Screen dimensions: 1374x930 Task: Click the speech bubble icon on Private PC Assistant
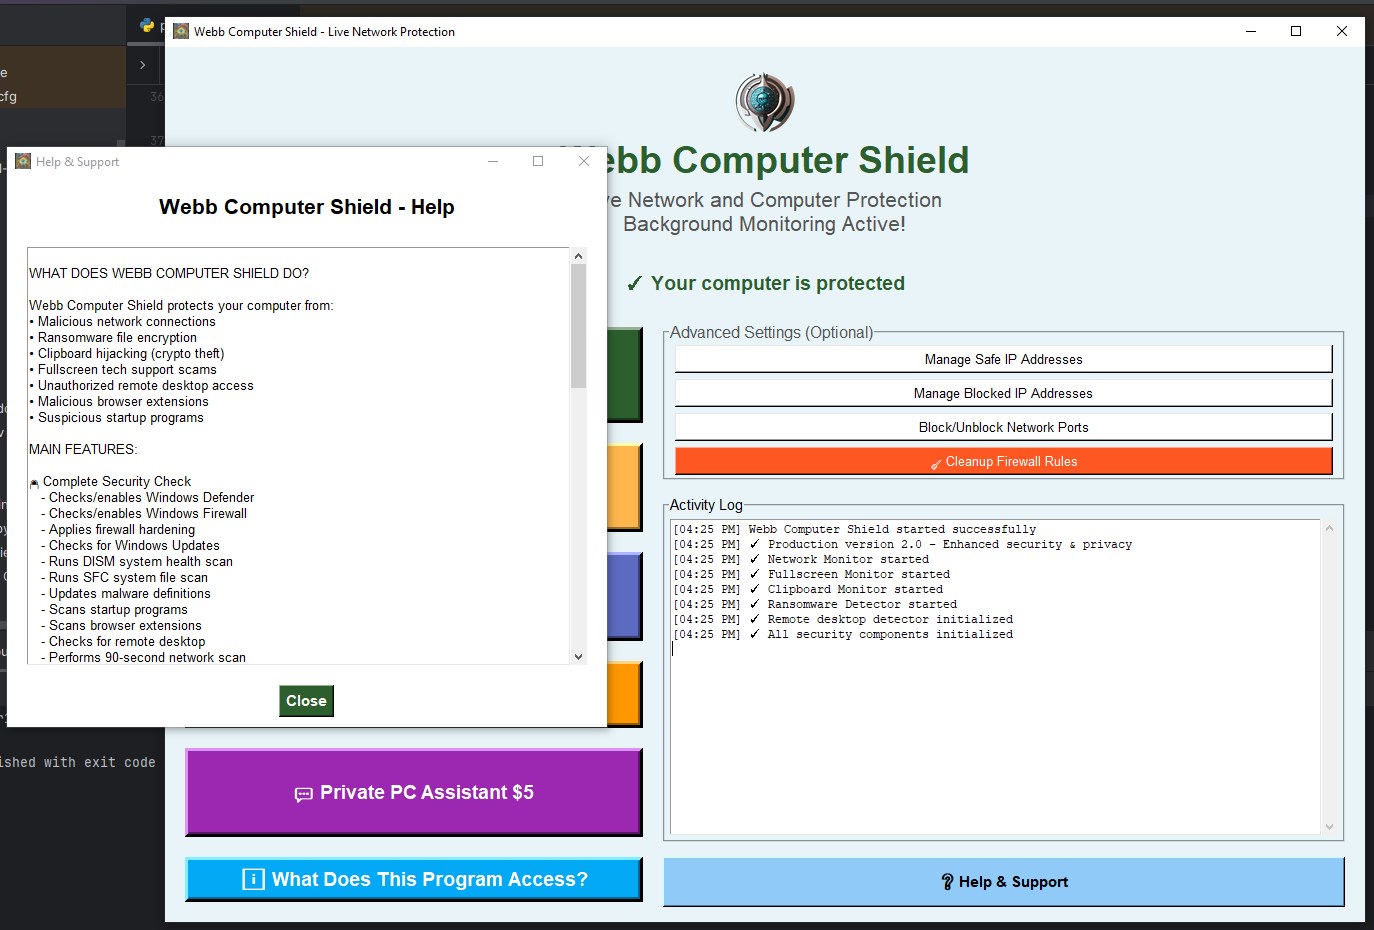[x=303, y=793]
